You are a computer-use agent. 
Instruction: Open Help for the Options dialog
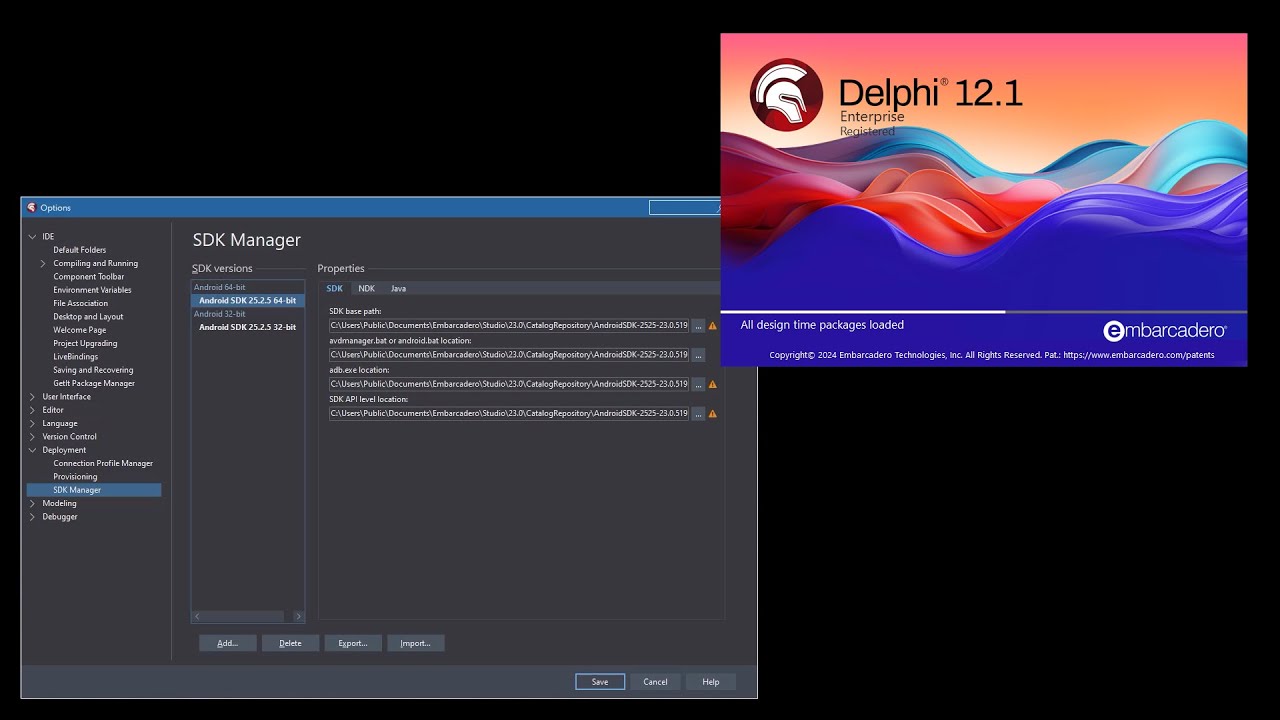click(x=711, y=682)
